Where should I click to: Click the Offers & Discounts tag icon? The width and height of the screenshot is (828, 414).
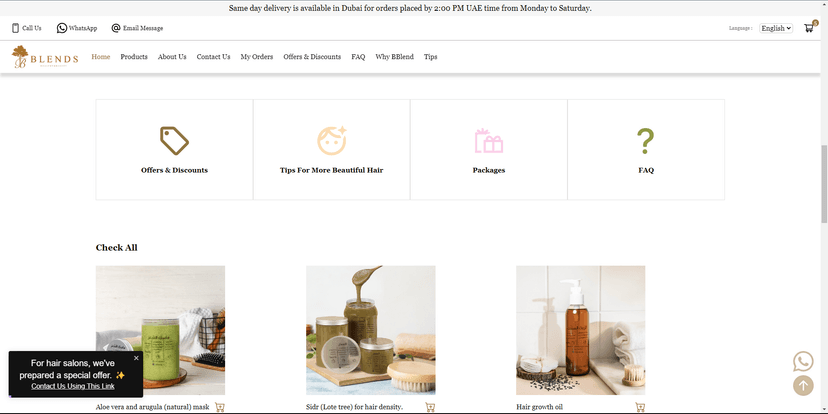[x=174, y=141]
